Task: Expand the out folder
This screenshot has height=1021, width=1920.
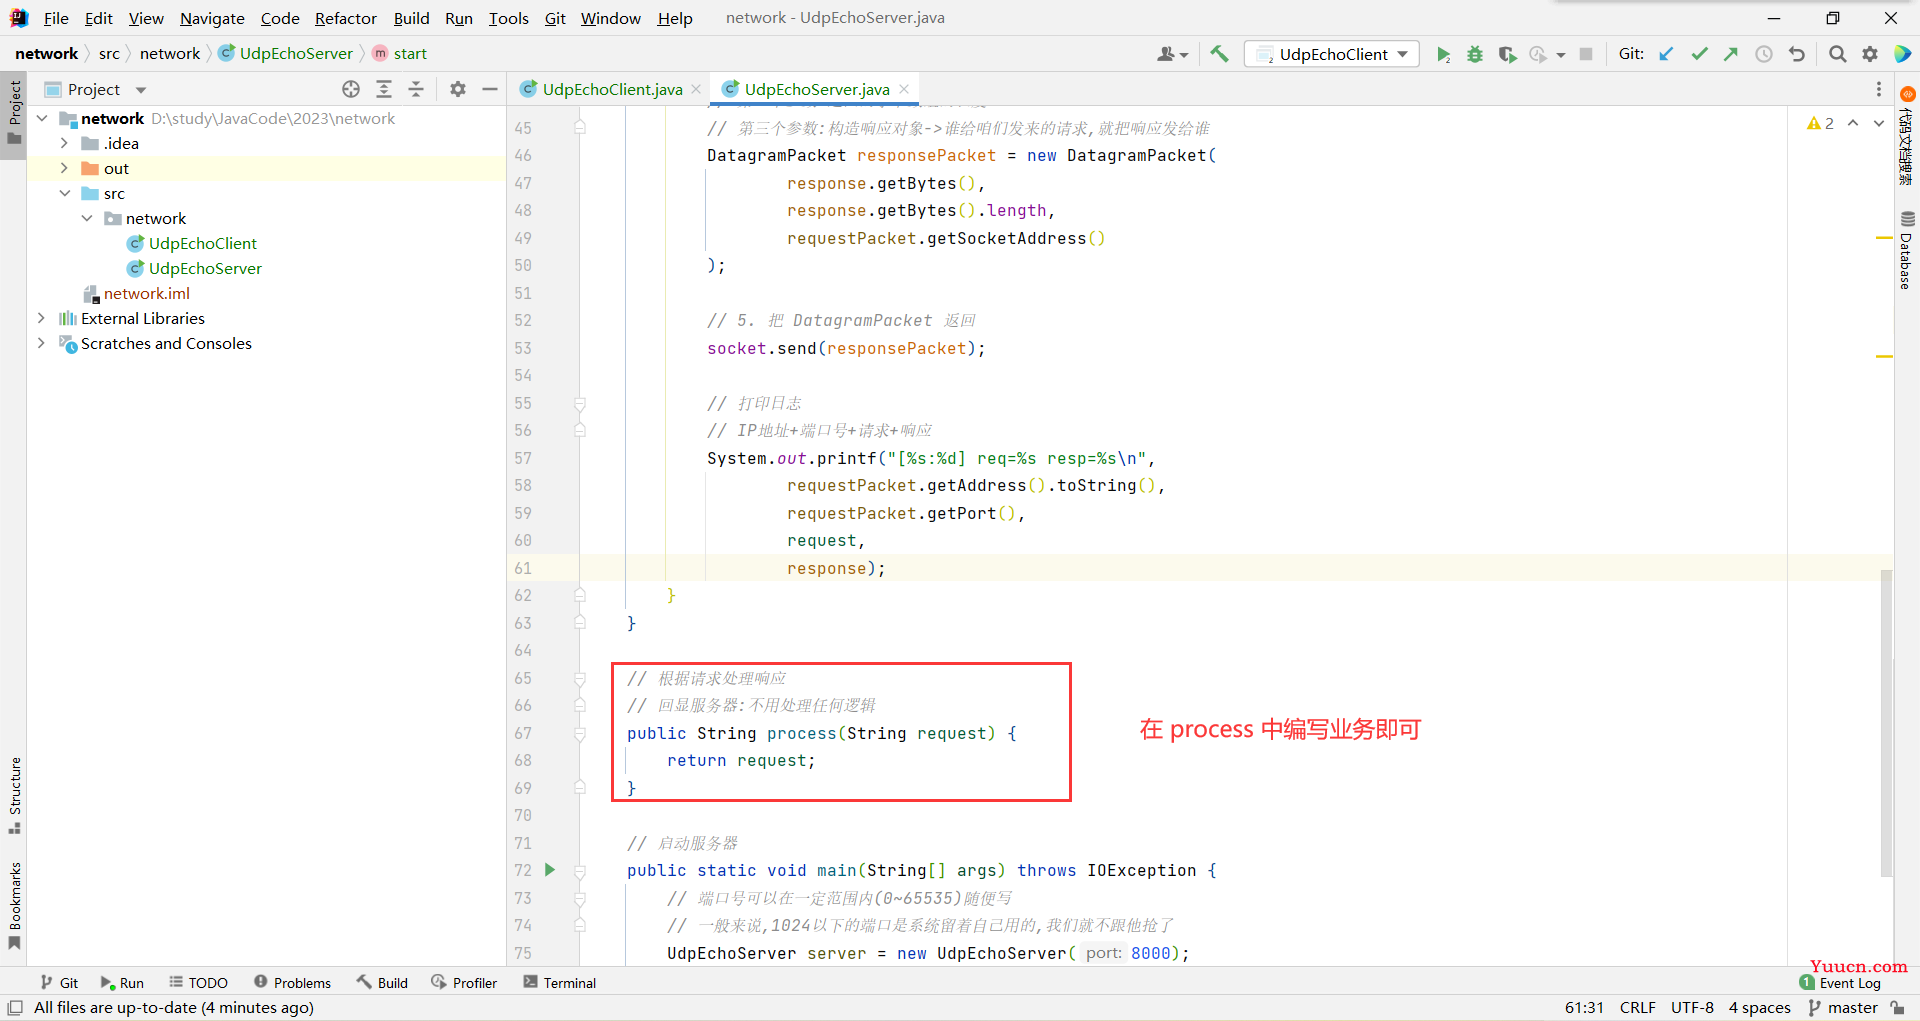Action: (x=64, y=168)
